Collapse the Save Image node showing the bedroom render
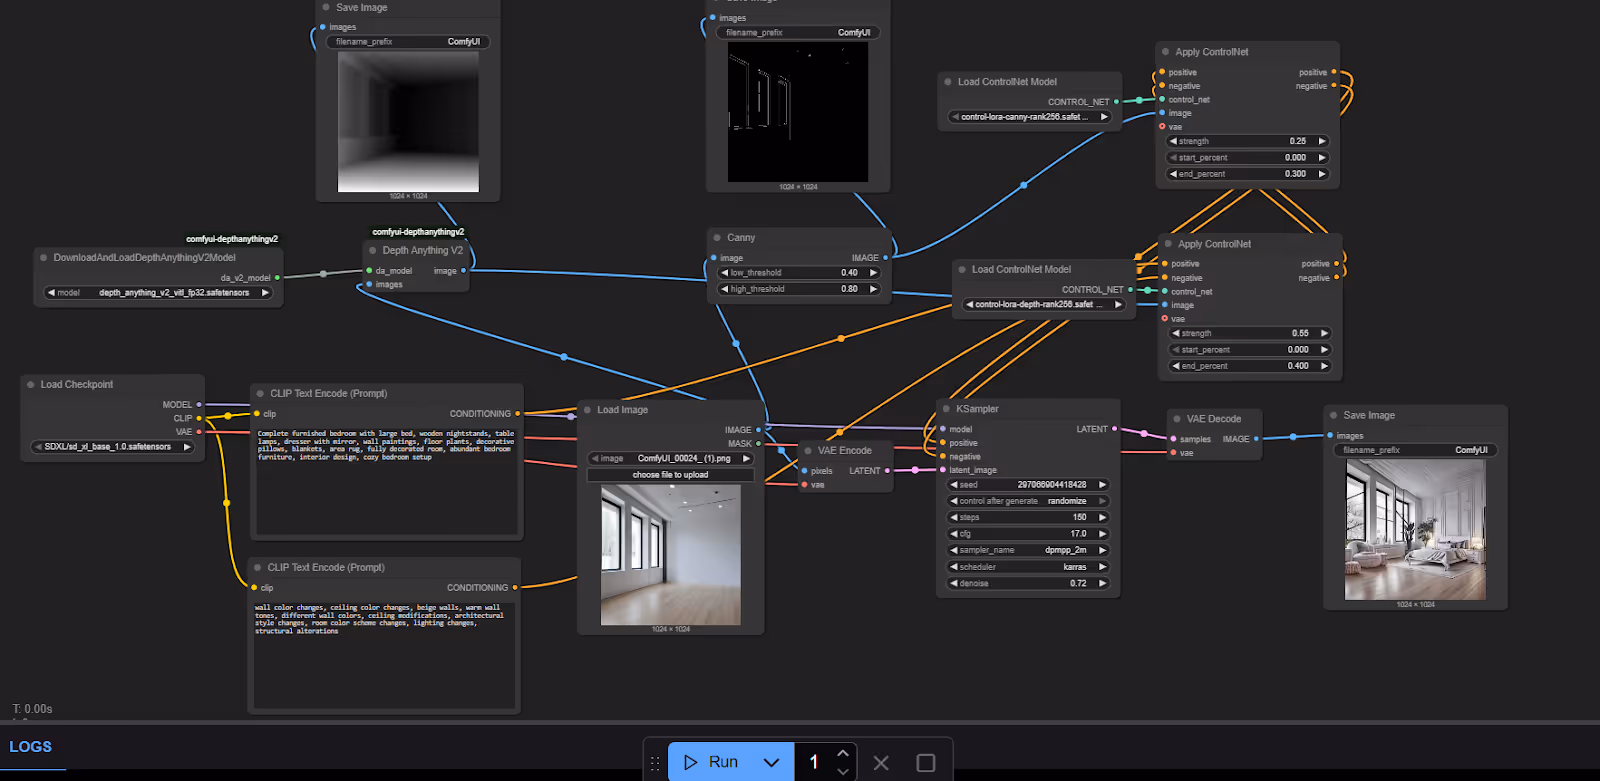Image resolution: width=1600 pixels, height=781 pixels. 1334,415
